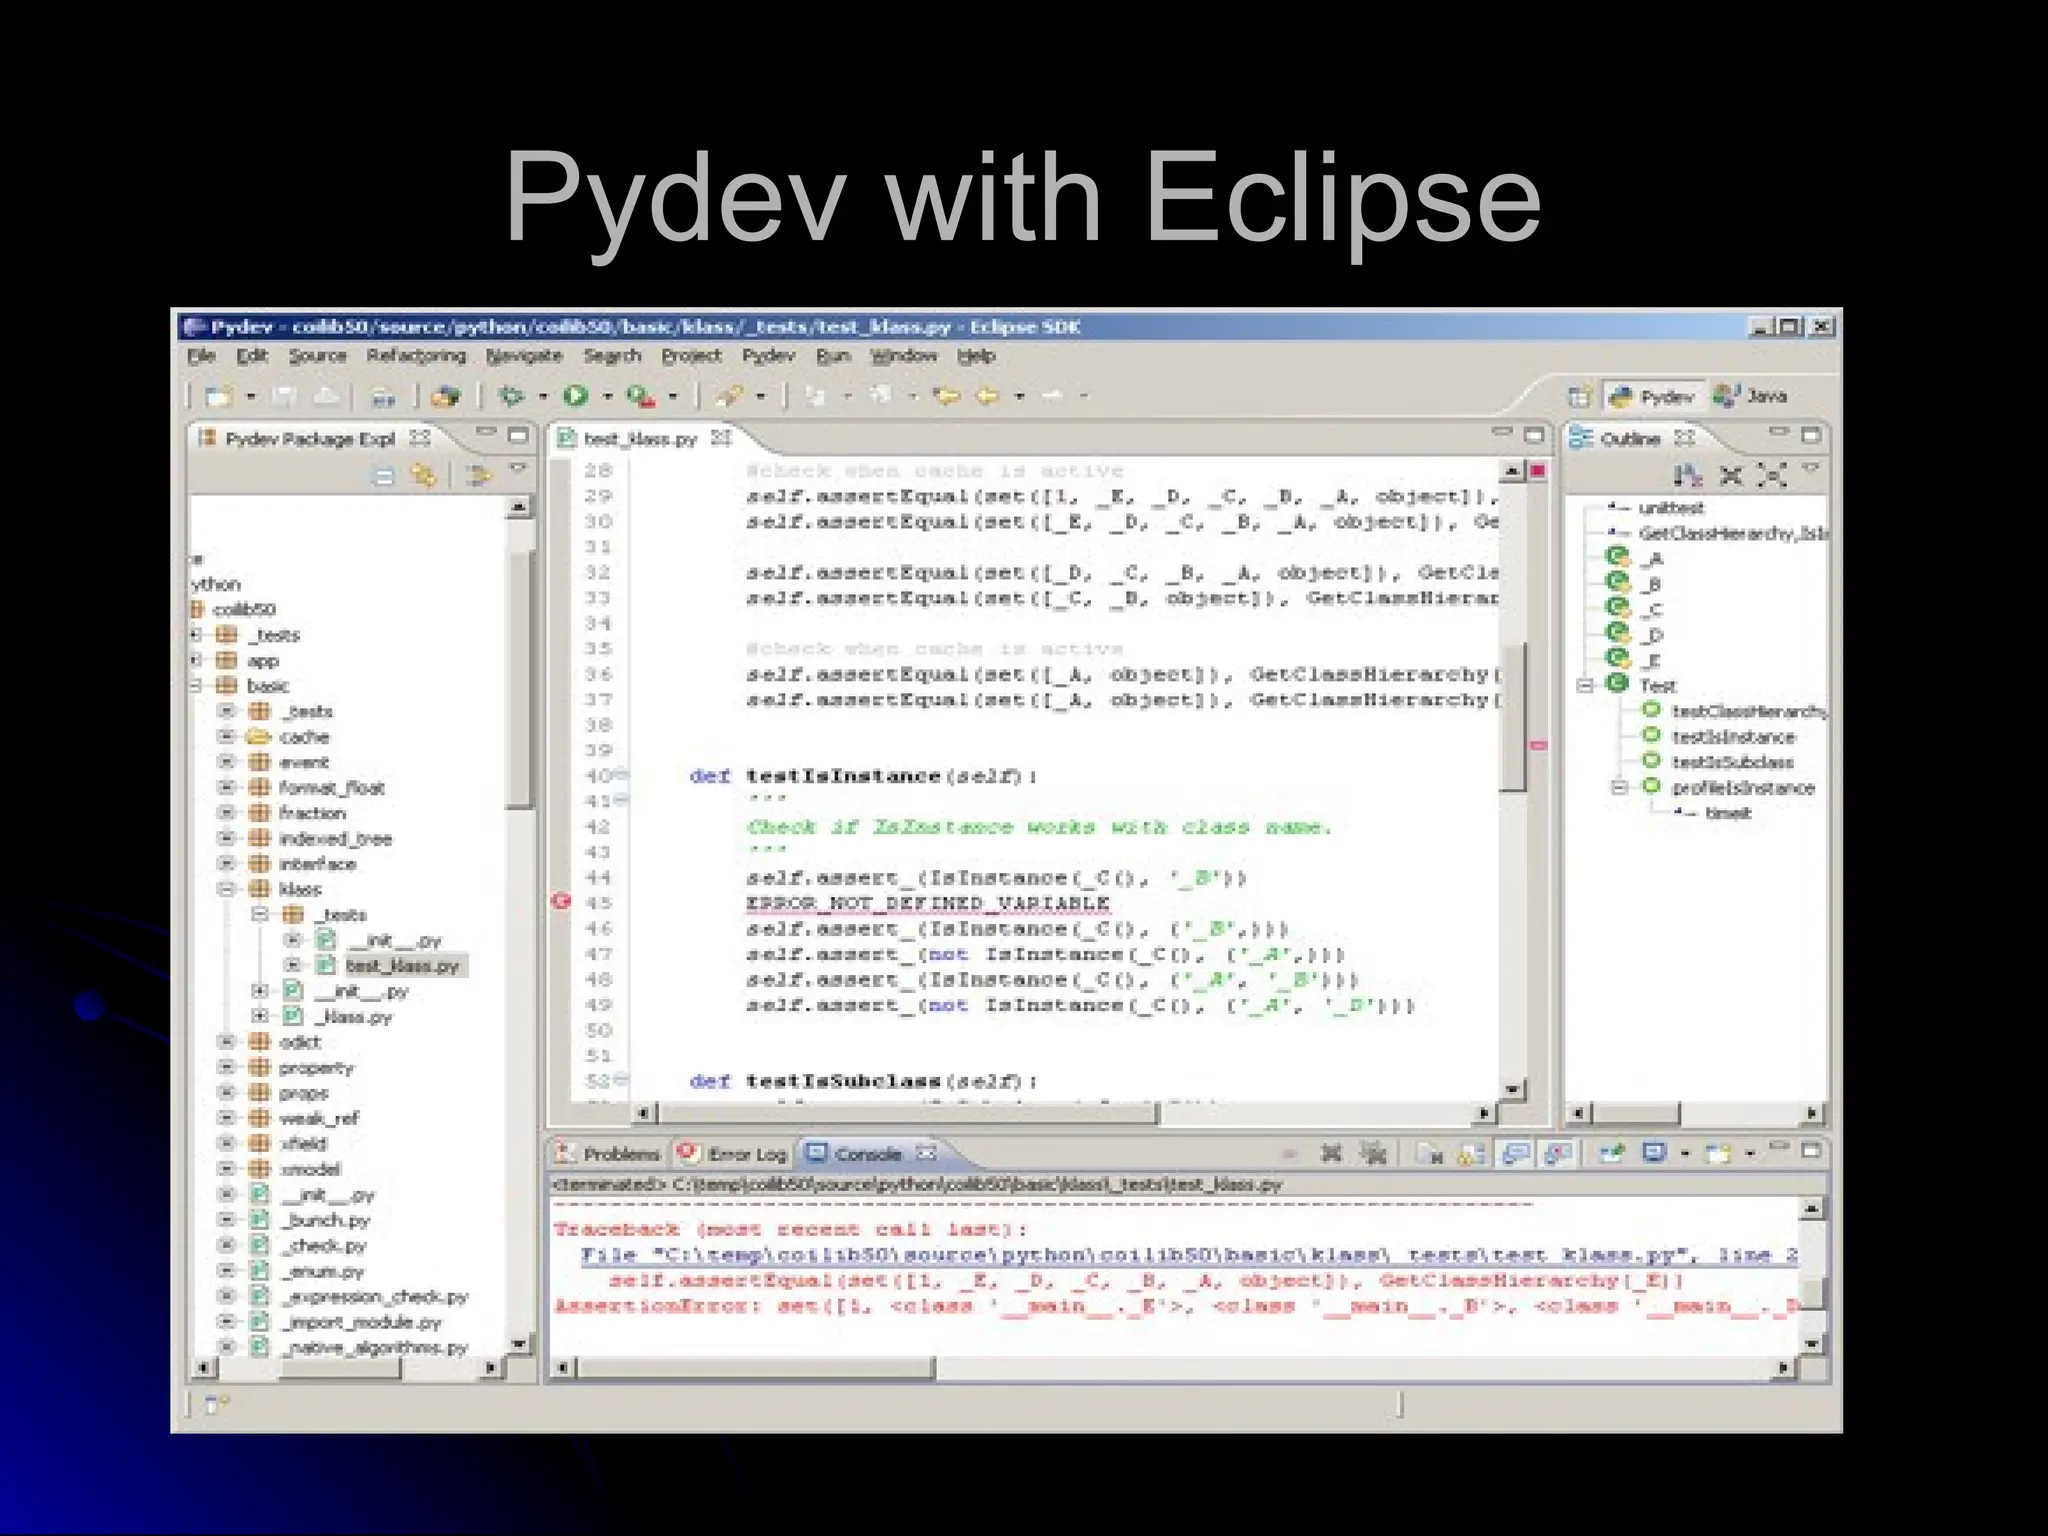Collapse the klass package tree node
2048x1536 pixels.
[x=228, y=889]
